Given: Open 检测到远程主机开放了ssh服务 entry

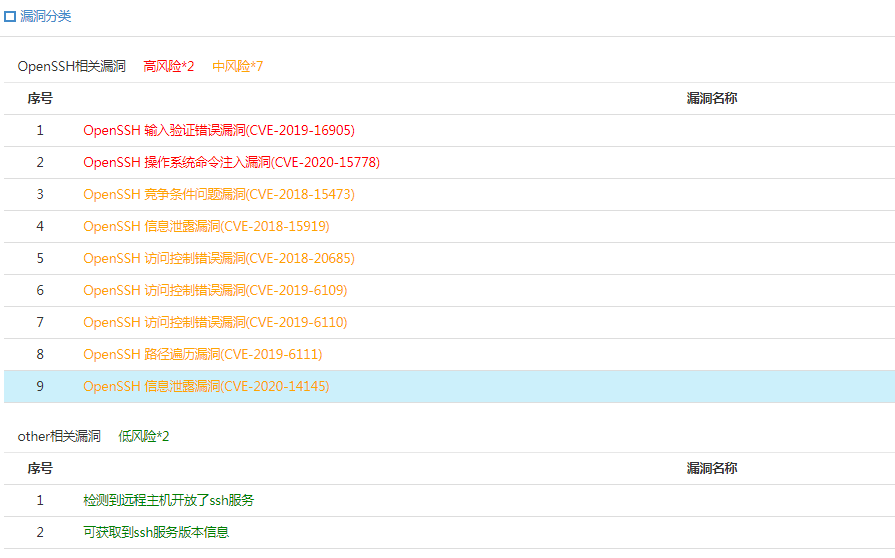Looking at the screenshot, I should point(168,500).
